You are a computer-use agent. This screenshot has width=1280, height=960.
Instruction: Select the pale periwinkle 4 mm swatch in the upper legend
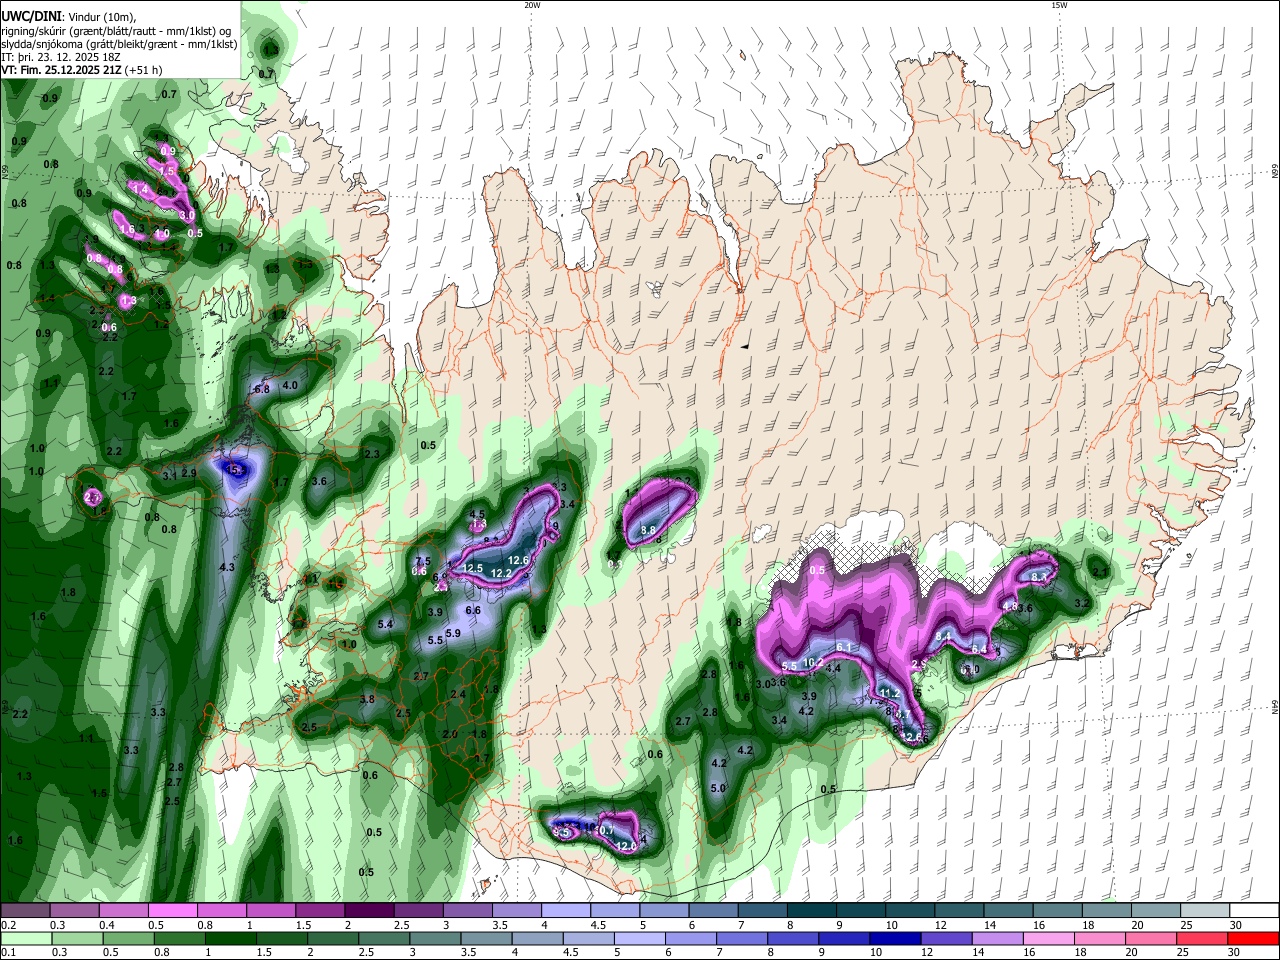click(x=566, y=910)
